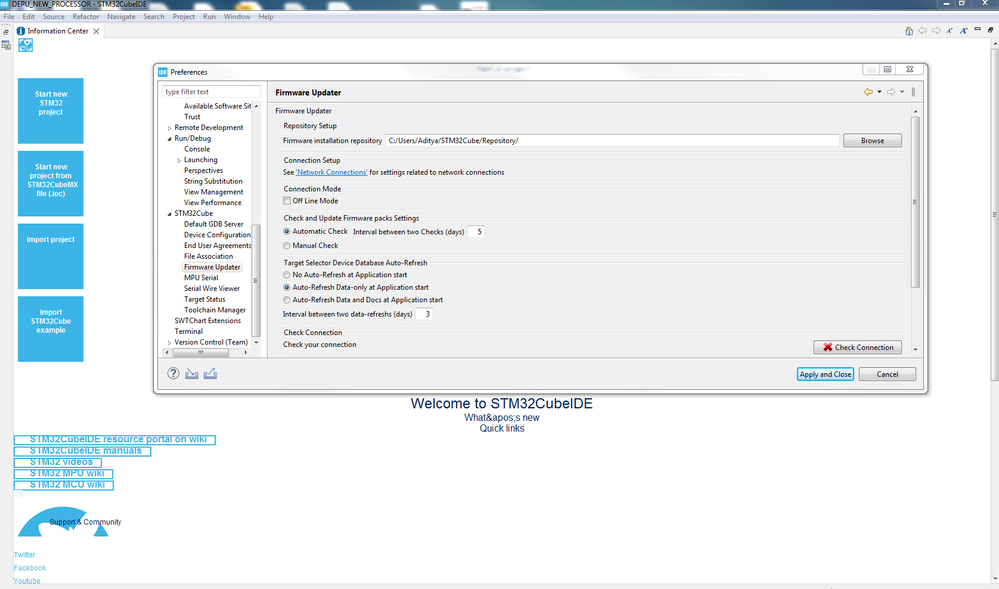The height and width of the screenshot is (589, 999).
Task: Click the data-refreshs interval days field
Action: tap(424, 314)
